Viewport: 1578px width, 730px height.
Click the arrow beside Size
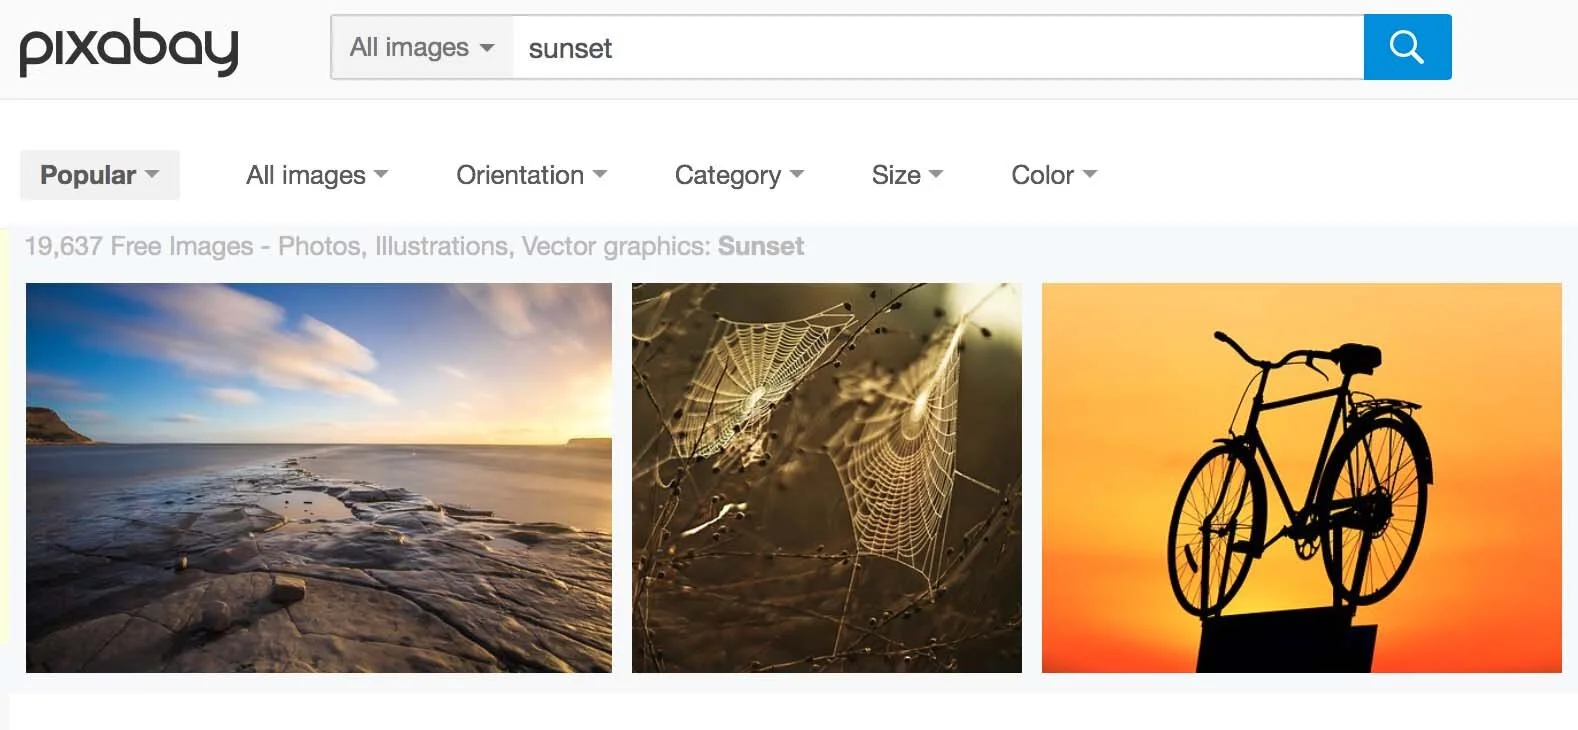pyautogui.click(x=936, y=174)
